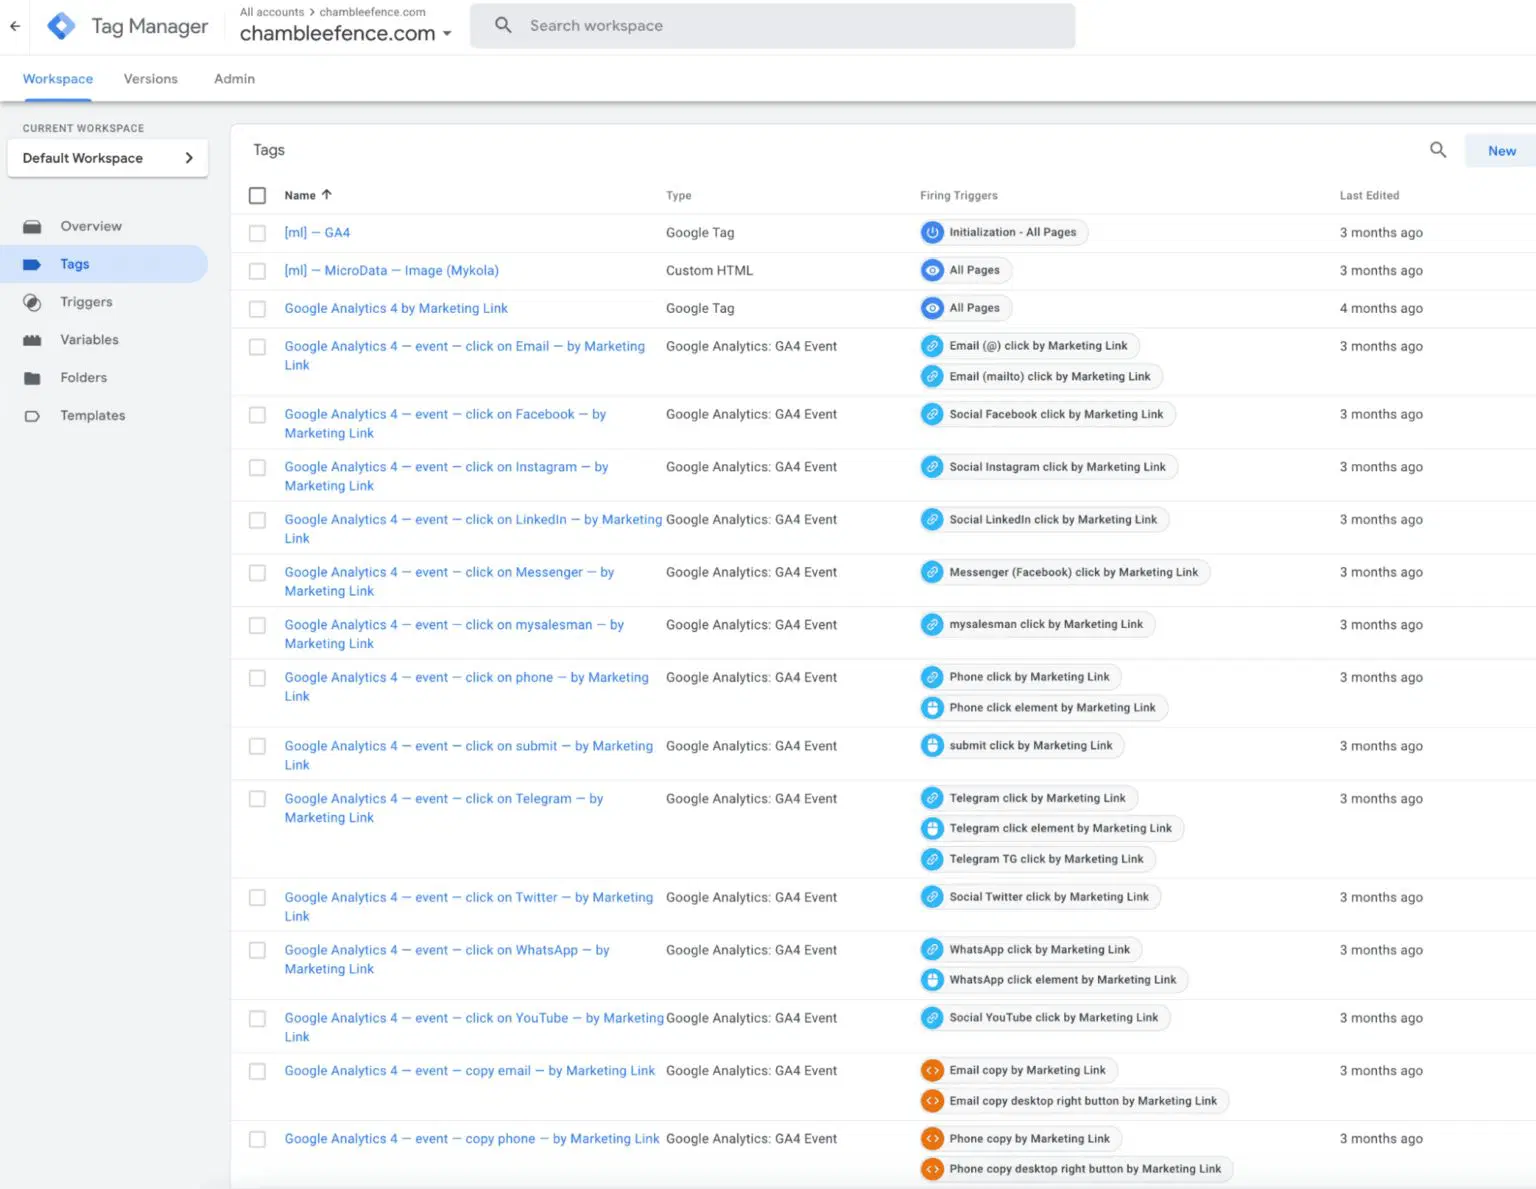Click the Initialization - All Pages trigger icon
1536x1189 pixels.
[x=932, y=232]
